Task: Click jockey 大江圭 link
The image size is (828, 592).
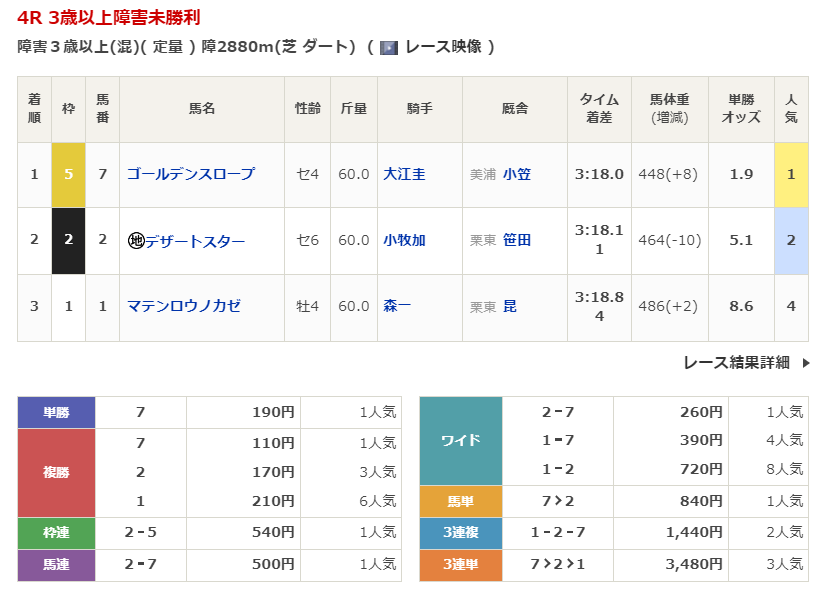Action: pyautogui.click(x=404, y=174)
